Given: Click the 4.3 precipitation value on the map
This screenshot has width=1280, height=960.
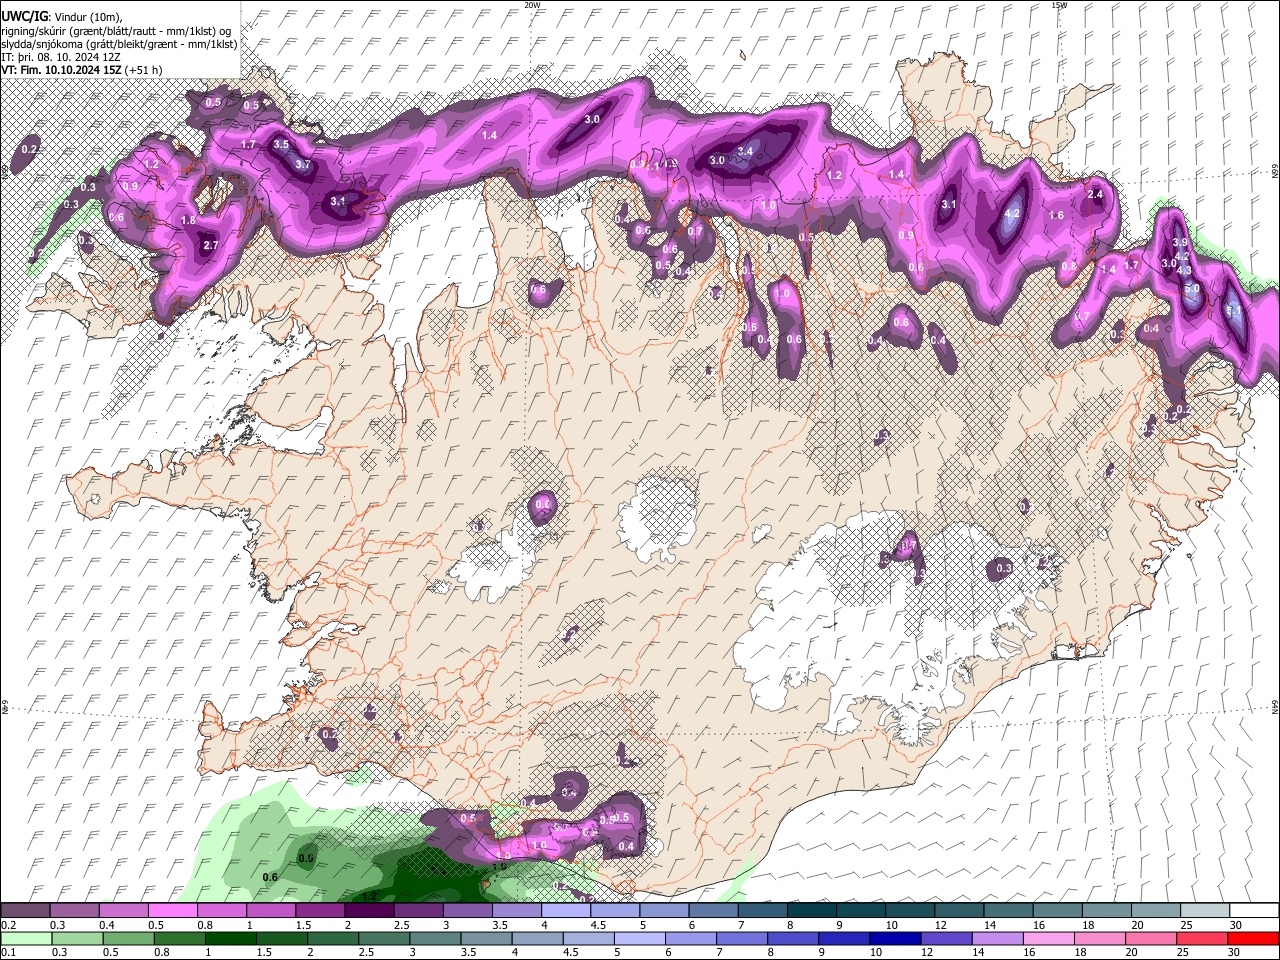Looking at the screenshot, I should 1184,271.
